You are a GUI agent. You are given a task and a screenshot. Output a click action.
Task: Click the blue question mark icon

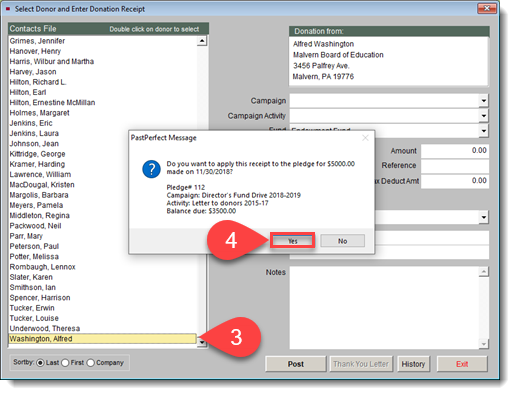[x=151, y=169]
